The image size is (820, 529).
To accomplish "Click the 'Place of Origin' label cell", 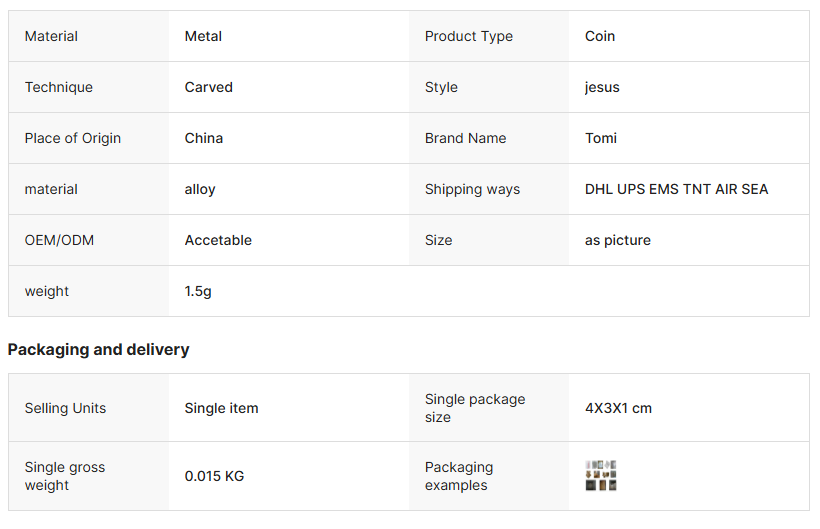I will click(x=72, y=138).
